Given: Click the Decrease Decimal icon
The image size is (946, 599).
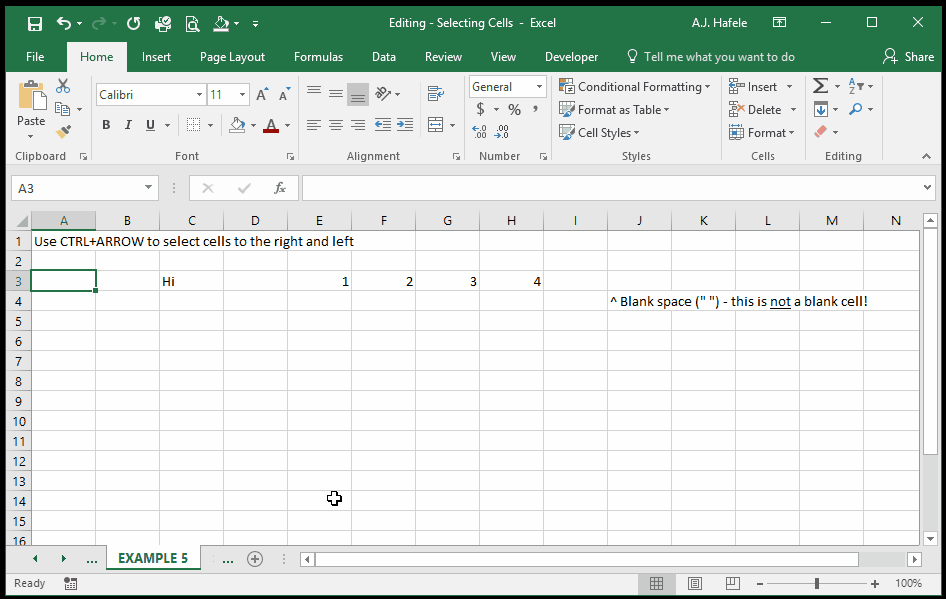Looking at the screenshot, I should pyautogui.click(x=502, y=132).
